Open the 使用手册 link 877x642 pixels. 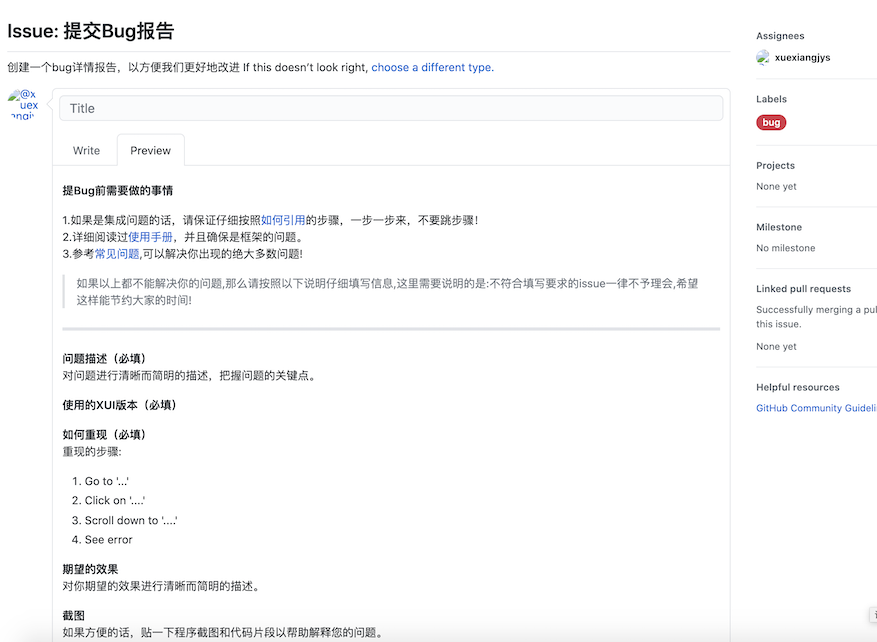[150, 237]
